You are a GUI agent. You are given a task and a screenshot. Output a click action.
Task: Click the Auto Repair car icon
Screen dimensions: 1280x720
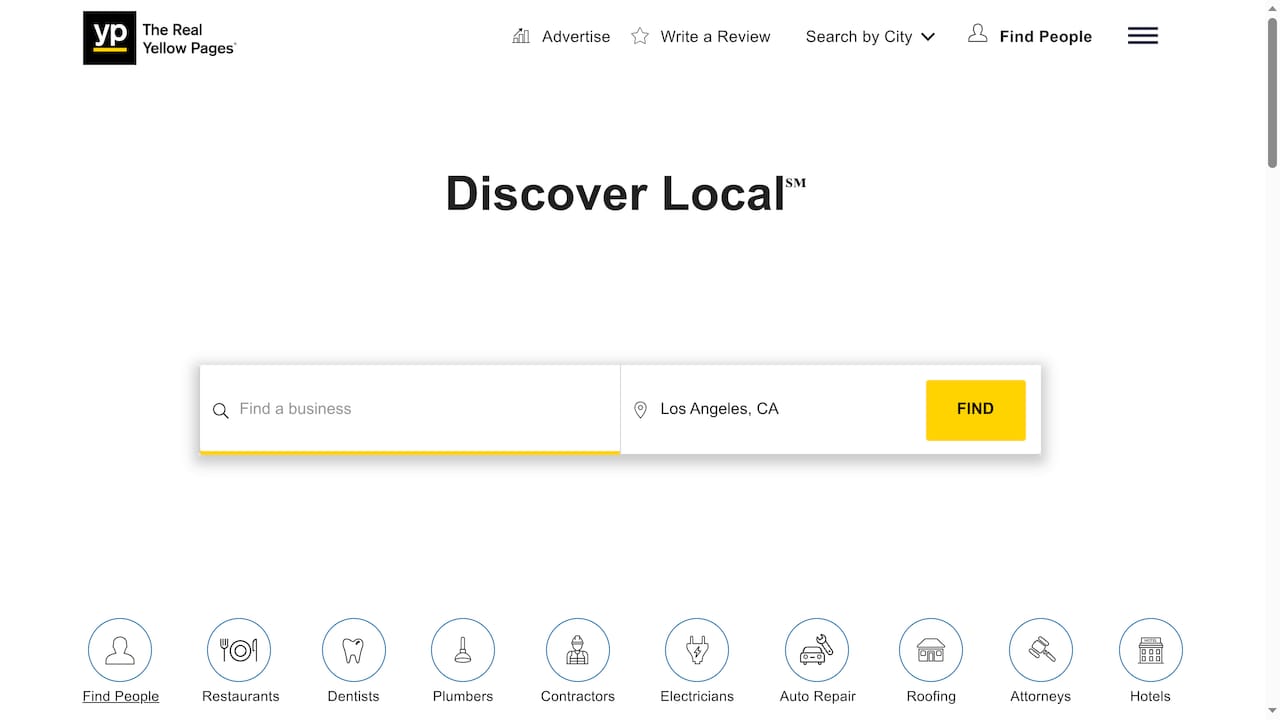[816, 649]
